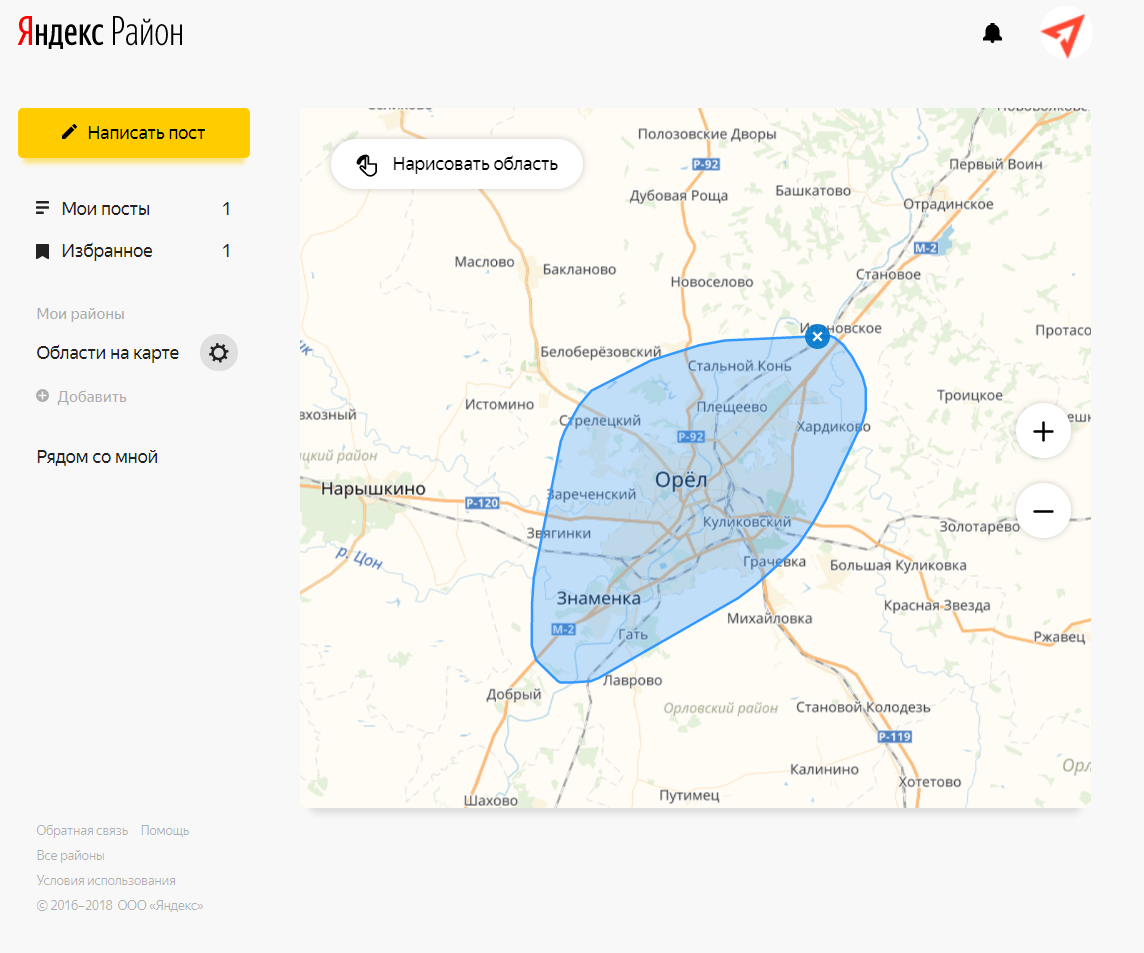Click Добавить to add district

pyautogui.click(x=82, y=397)
